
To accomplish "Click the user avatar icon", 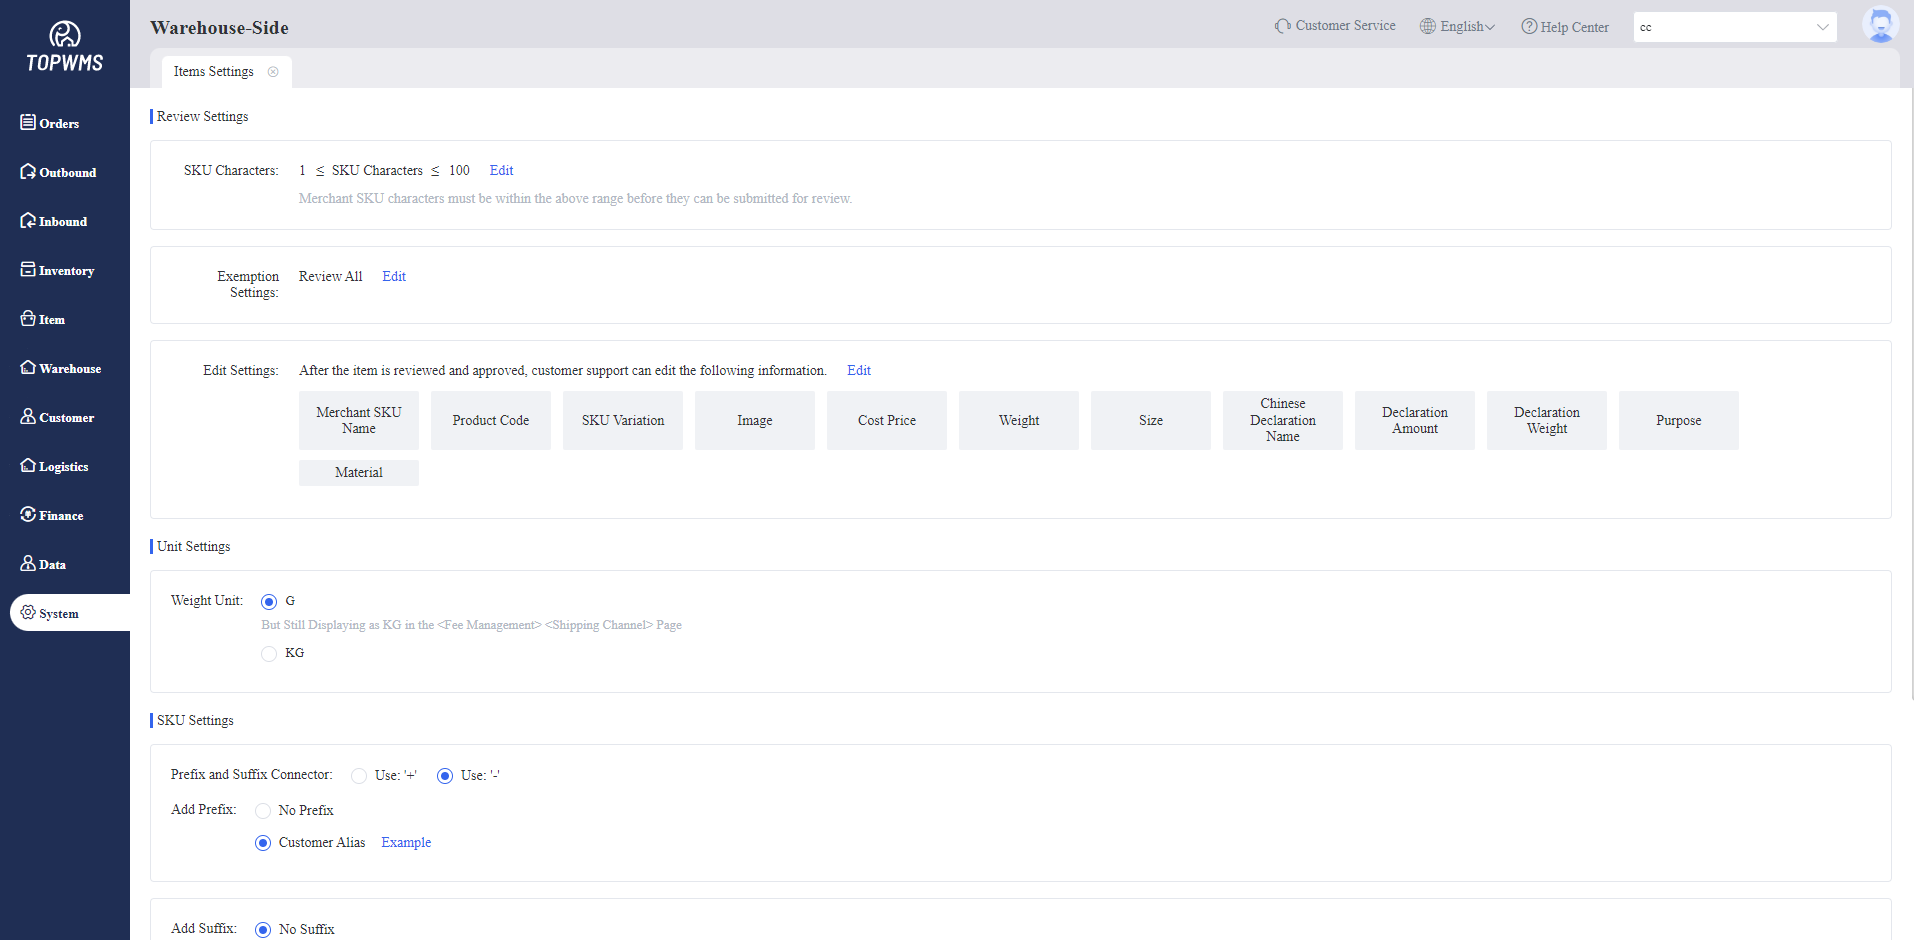I will 1880,25.
